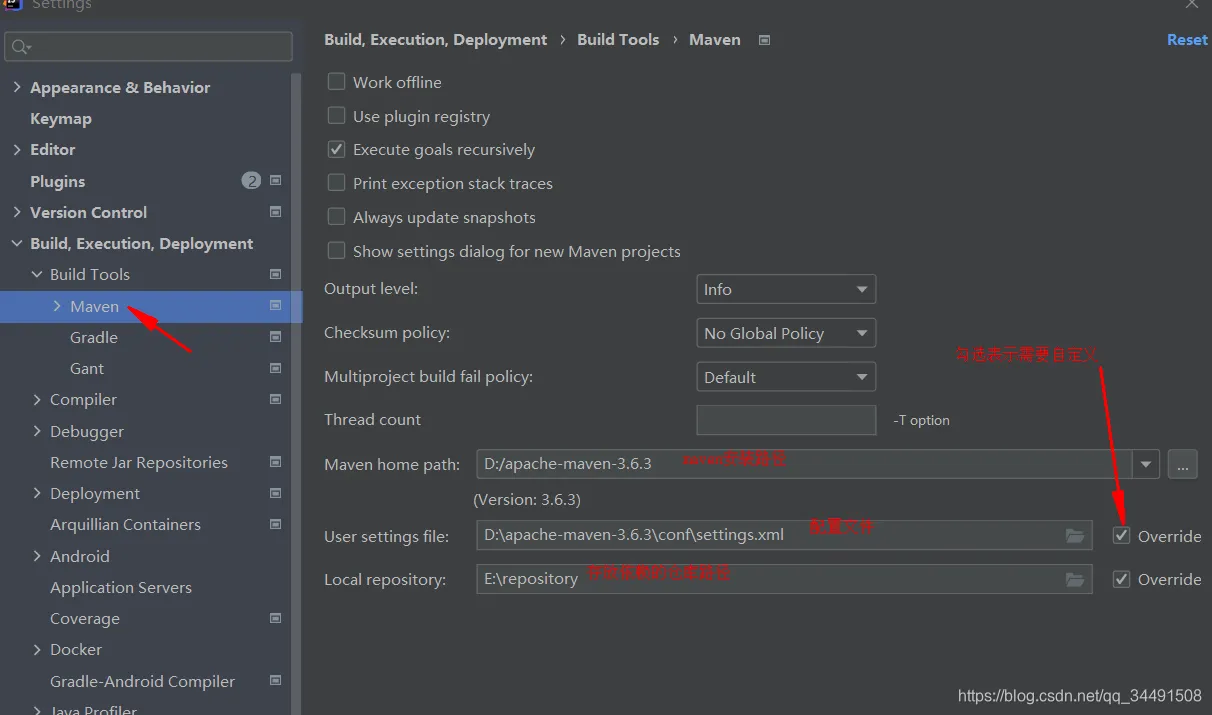Image resolution: width=1212 pixels, height=715 pixels.
Task: Open Gradle-Android Compiler settings
Action: tap(145, 681)
